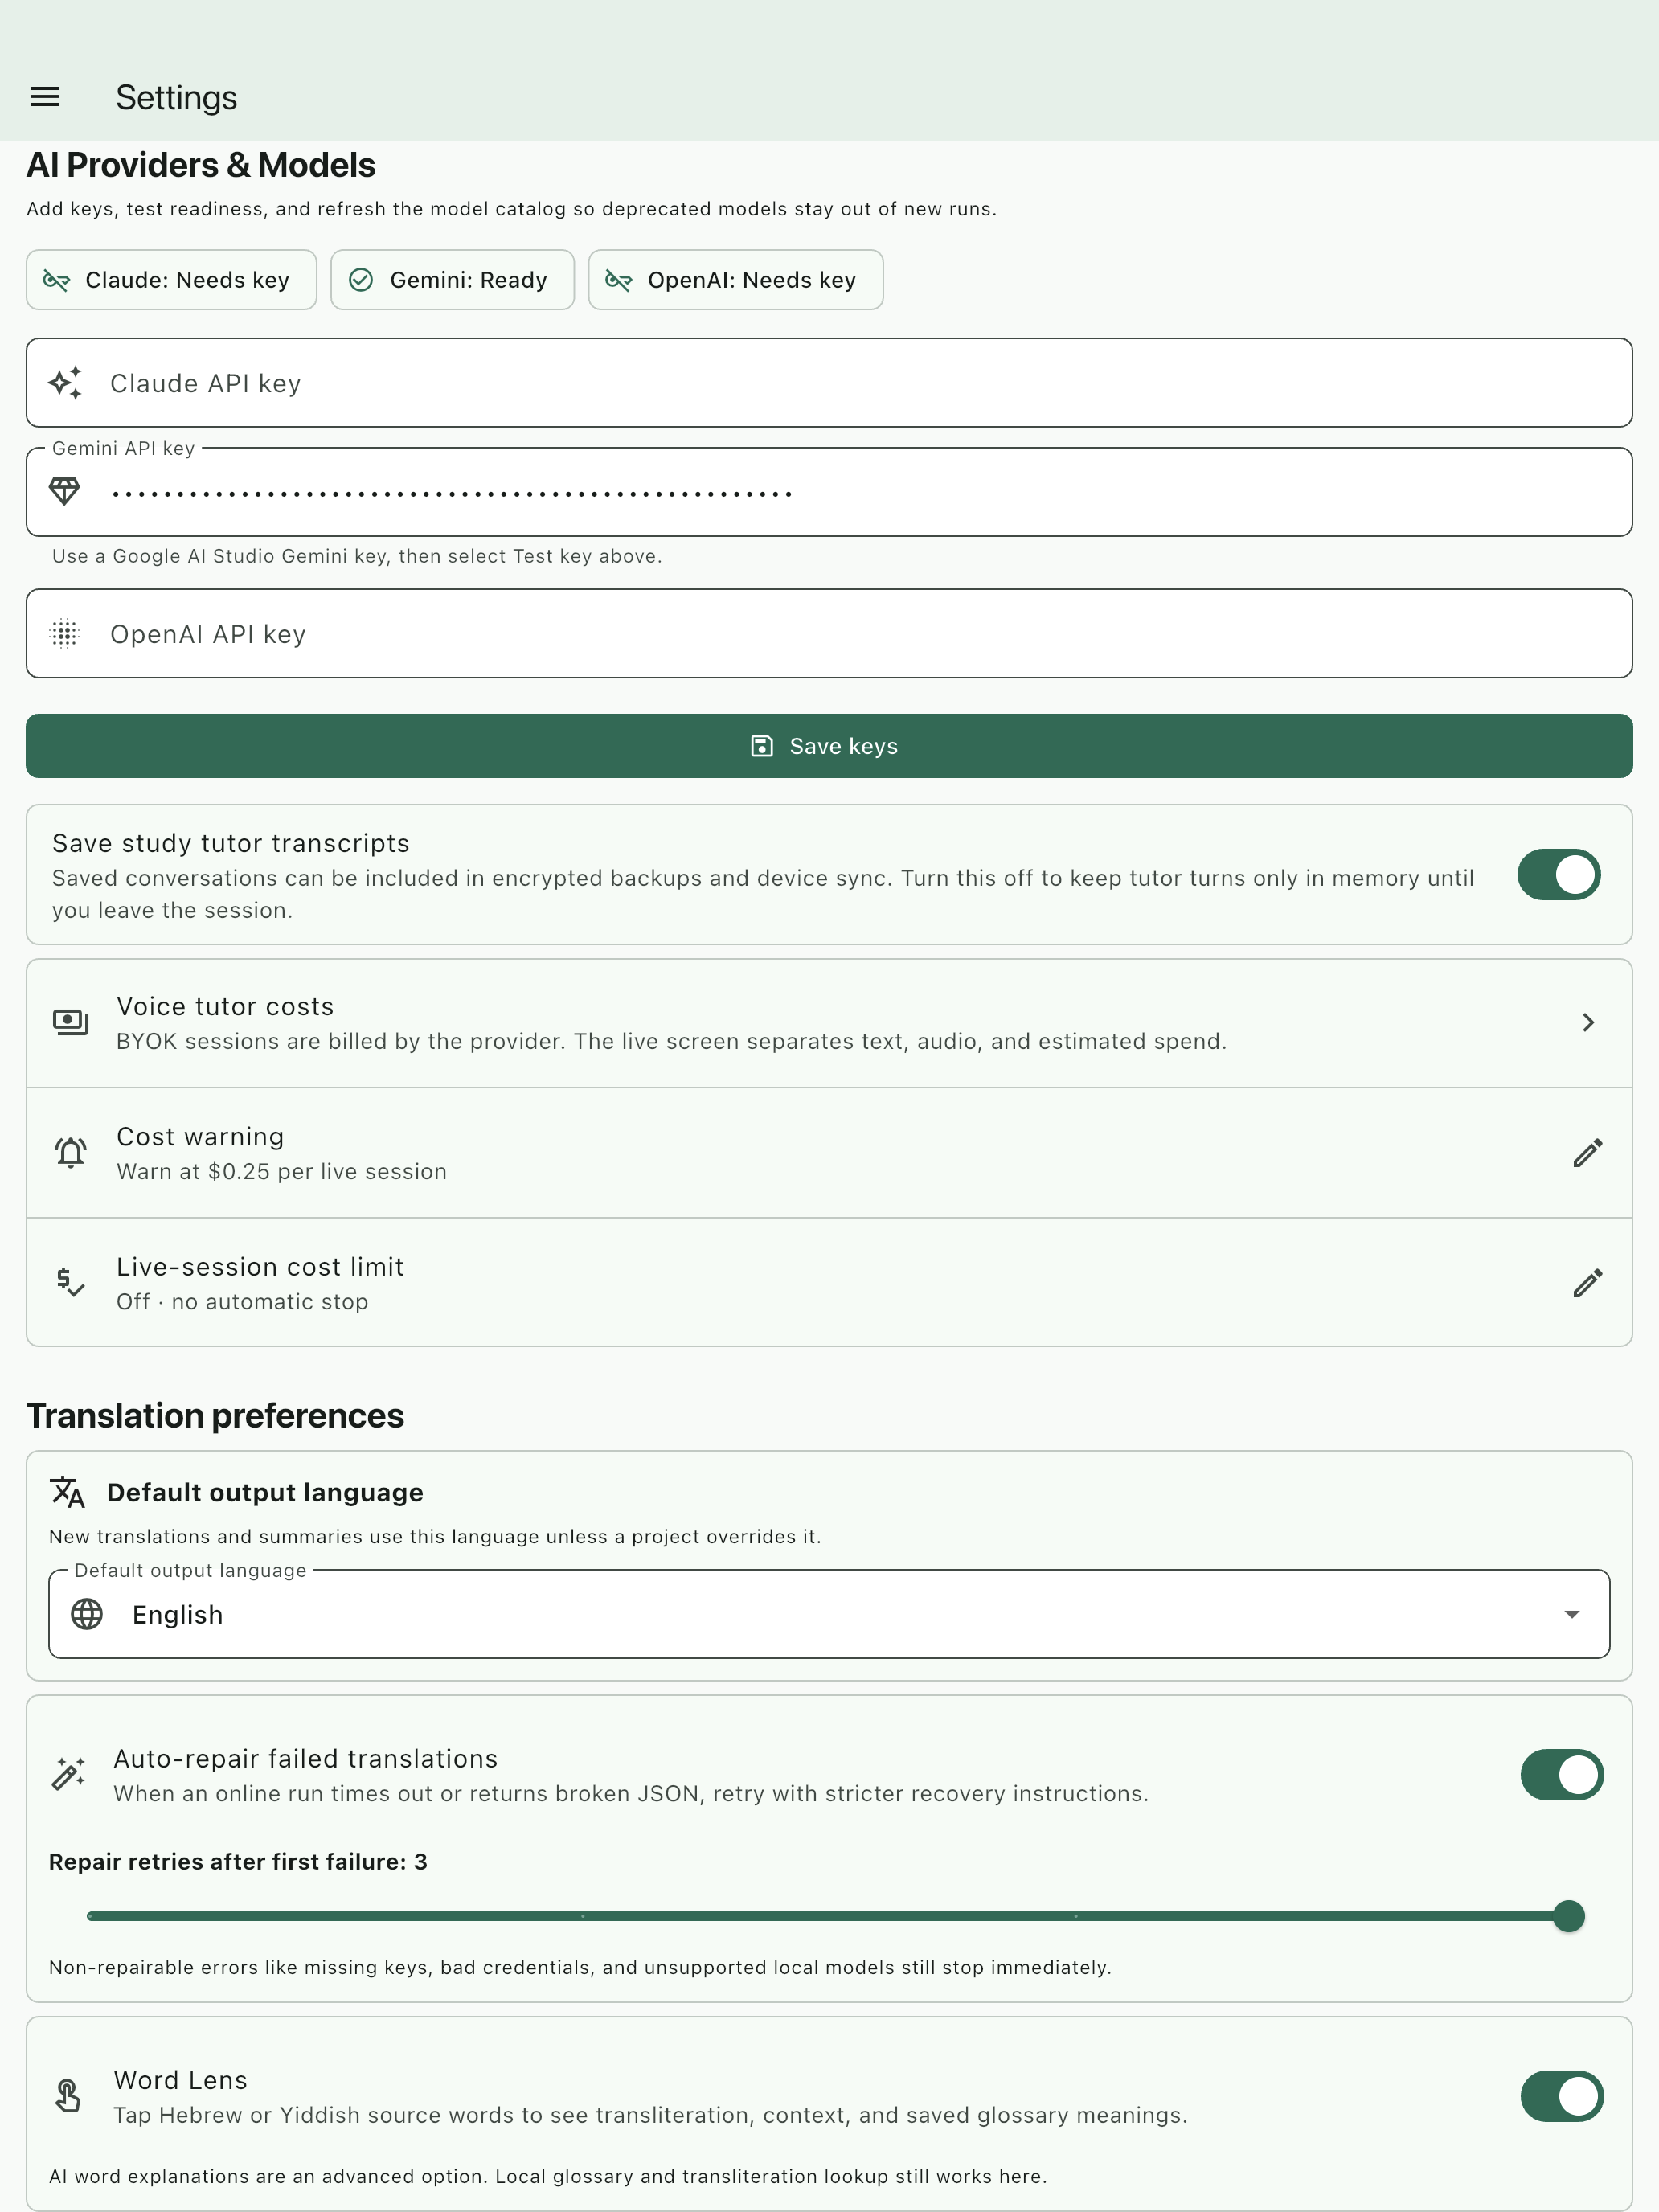Open the Default output language dropdown
The height and width of the screenshot is (2212, 1659).
pos(829,1614)
